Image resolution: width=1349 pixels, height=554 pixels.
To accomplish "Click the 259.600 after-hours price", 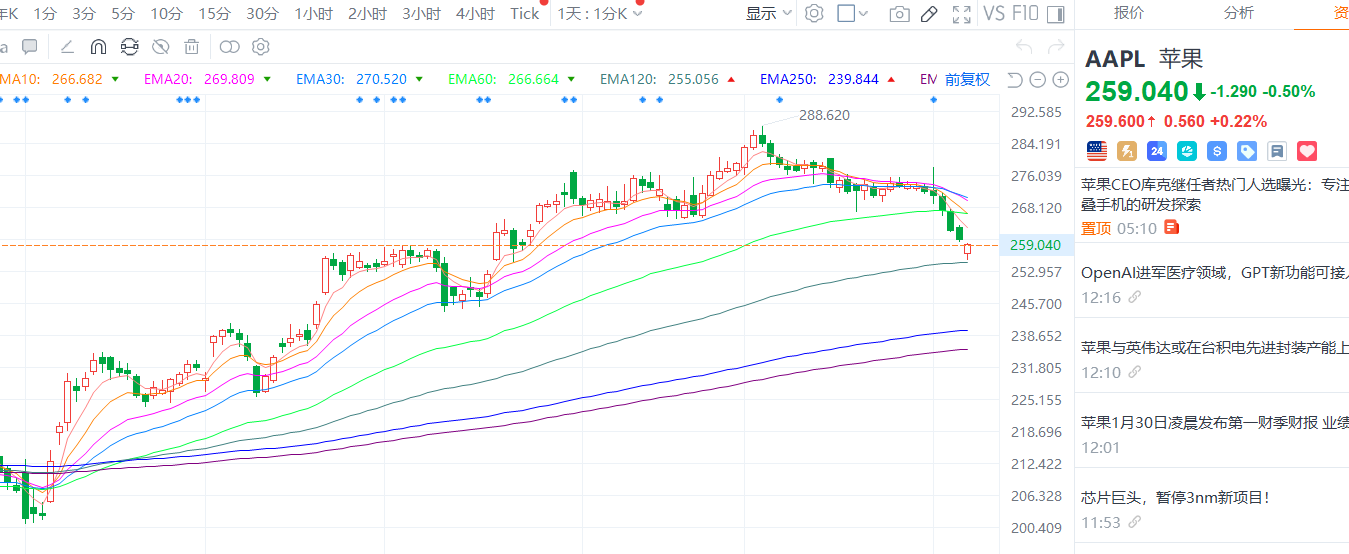I will click(1115, 121).
